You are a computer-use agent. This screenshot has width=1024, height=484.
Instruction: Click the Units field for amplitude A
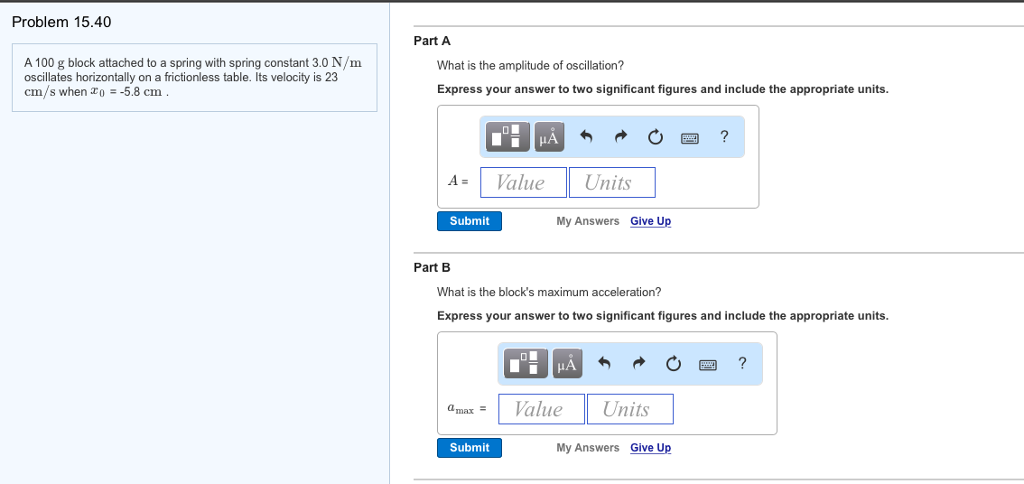tap(612, 182)
